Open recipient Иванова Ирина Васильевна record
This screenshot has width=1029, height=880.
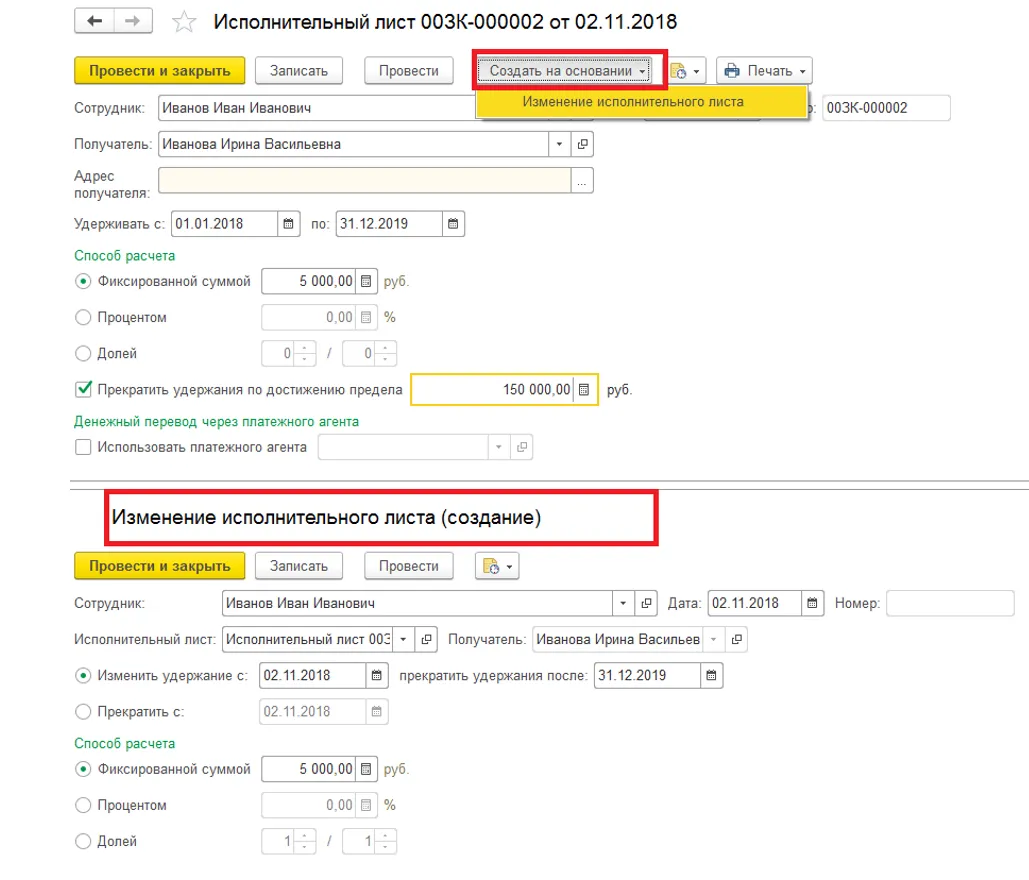point(583,144)
